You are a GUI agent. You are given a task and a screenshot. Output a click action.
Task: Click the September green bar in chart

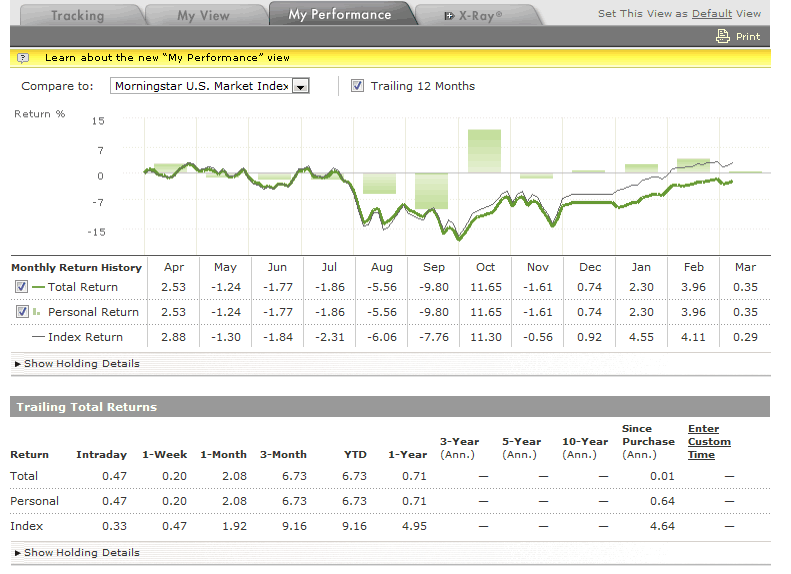432,191
